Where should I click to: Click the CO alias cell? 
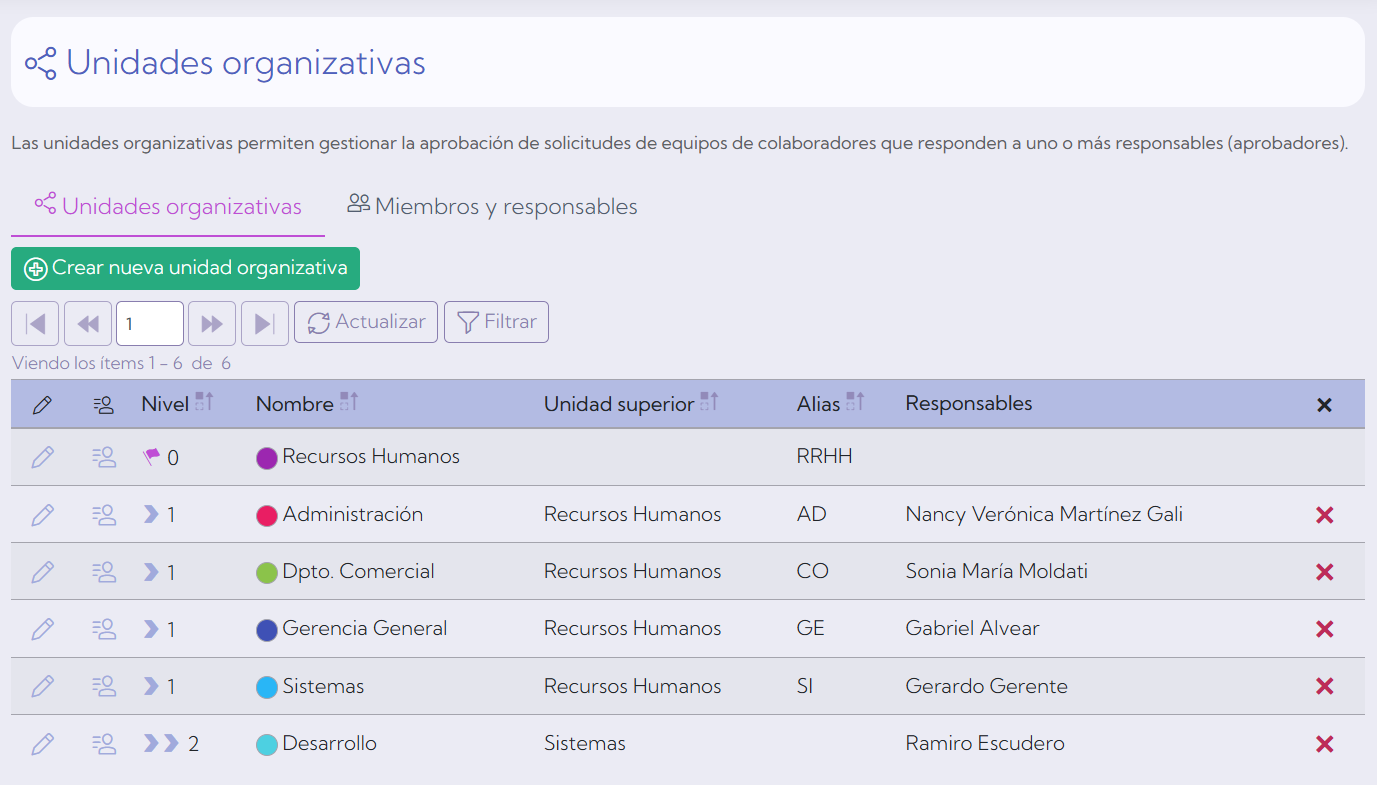pyautogui.click(x=813, y=571)
